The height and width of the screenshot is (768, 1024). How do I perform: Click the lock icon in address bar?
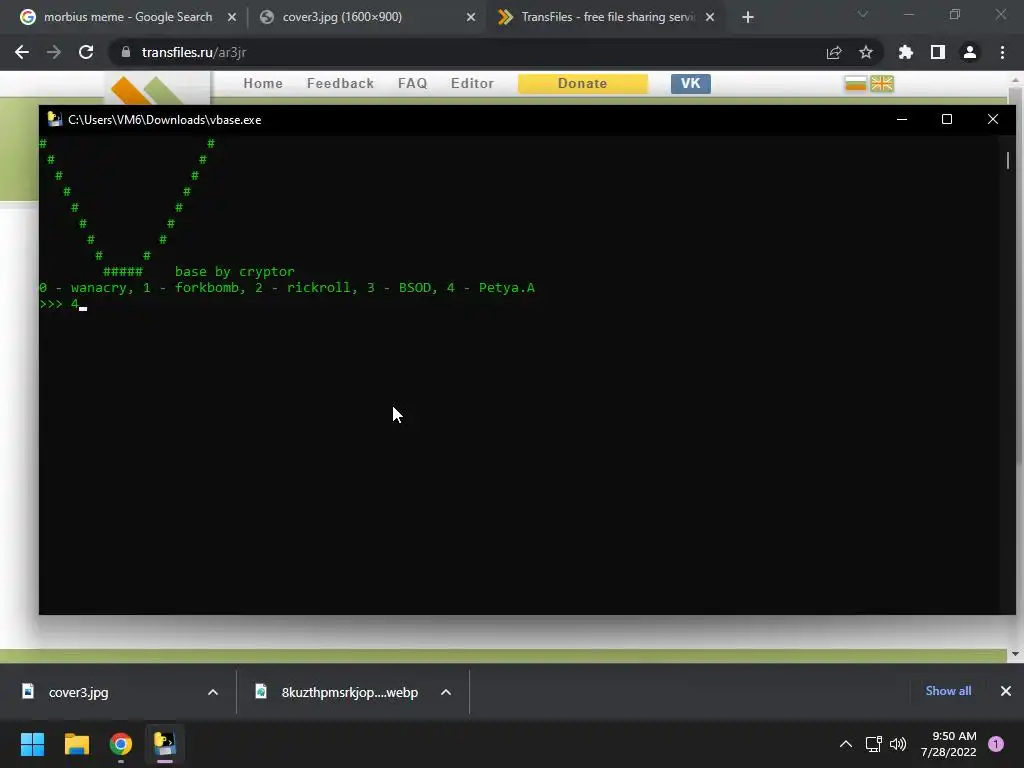pyautogui.click(x=126, y=52)
